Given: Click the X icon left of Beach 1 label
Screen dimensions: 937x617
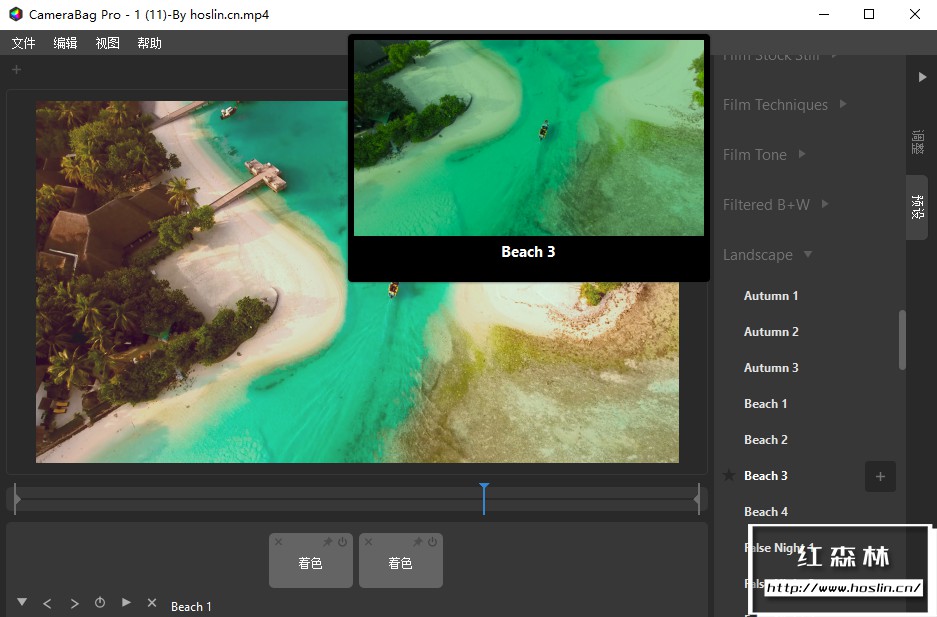Looking at the screenshot, I should (x=152, y=603).
